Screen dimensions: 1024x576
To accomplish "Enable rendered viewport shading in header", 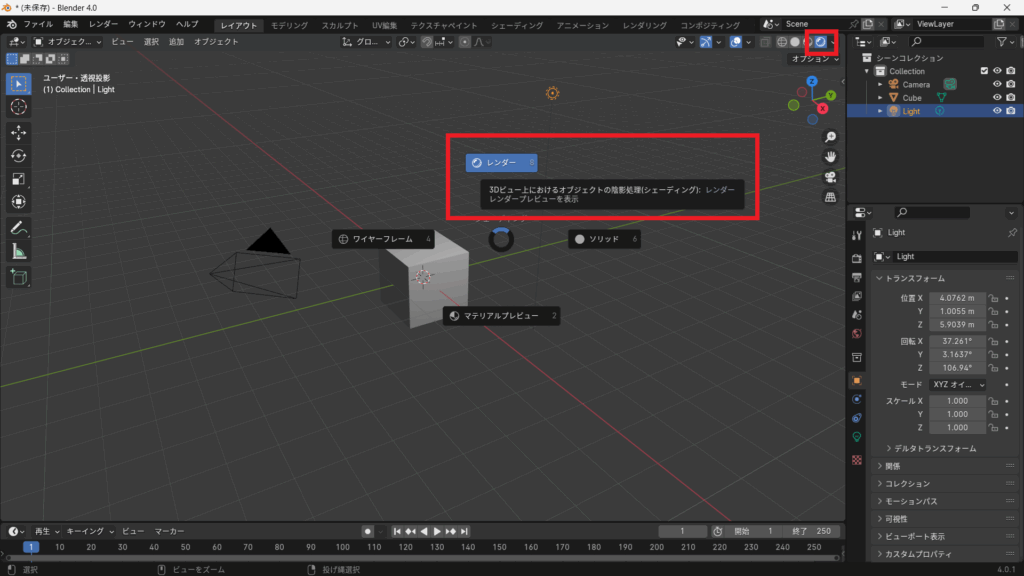I will pos(821,42).
